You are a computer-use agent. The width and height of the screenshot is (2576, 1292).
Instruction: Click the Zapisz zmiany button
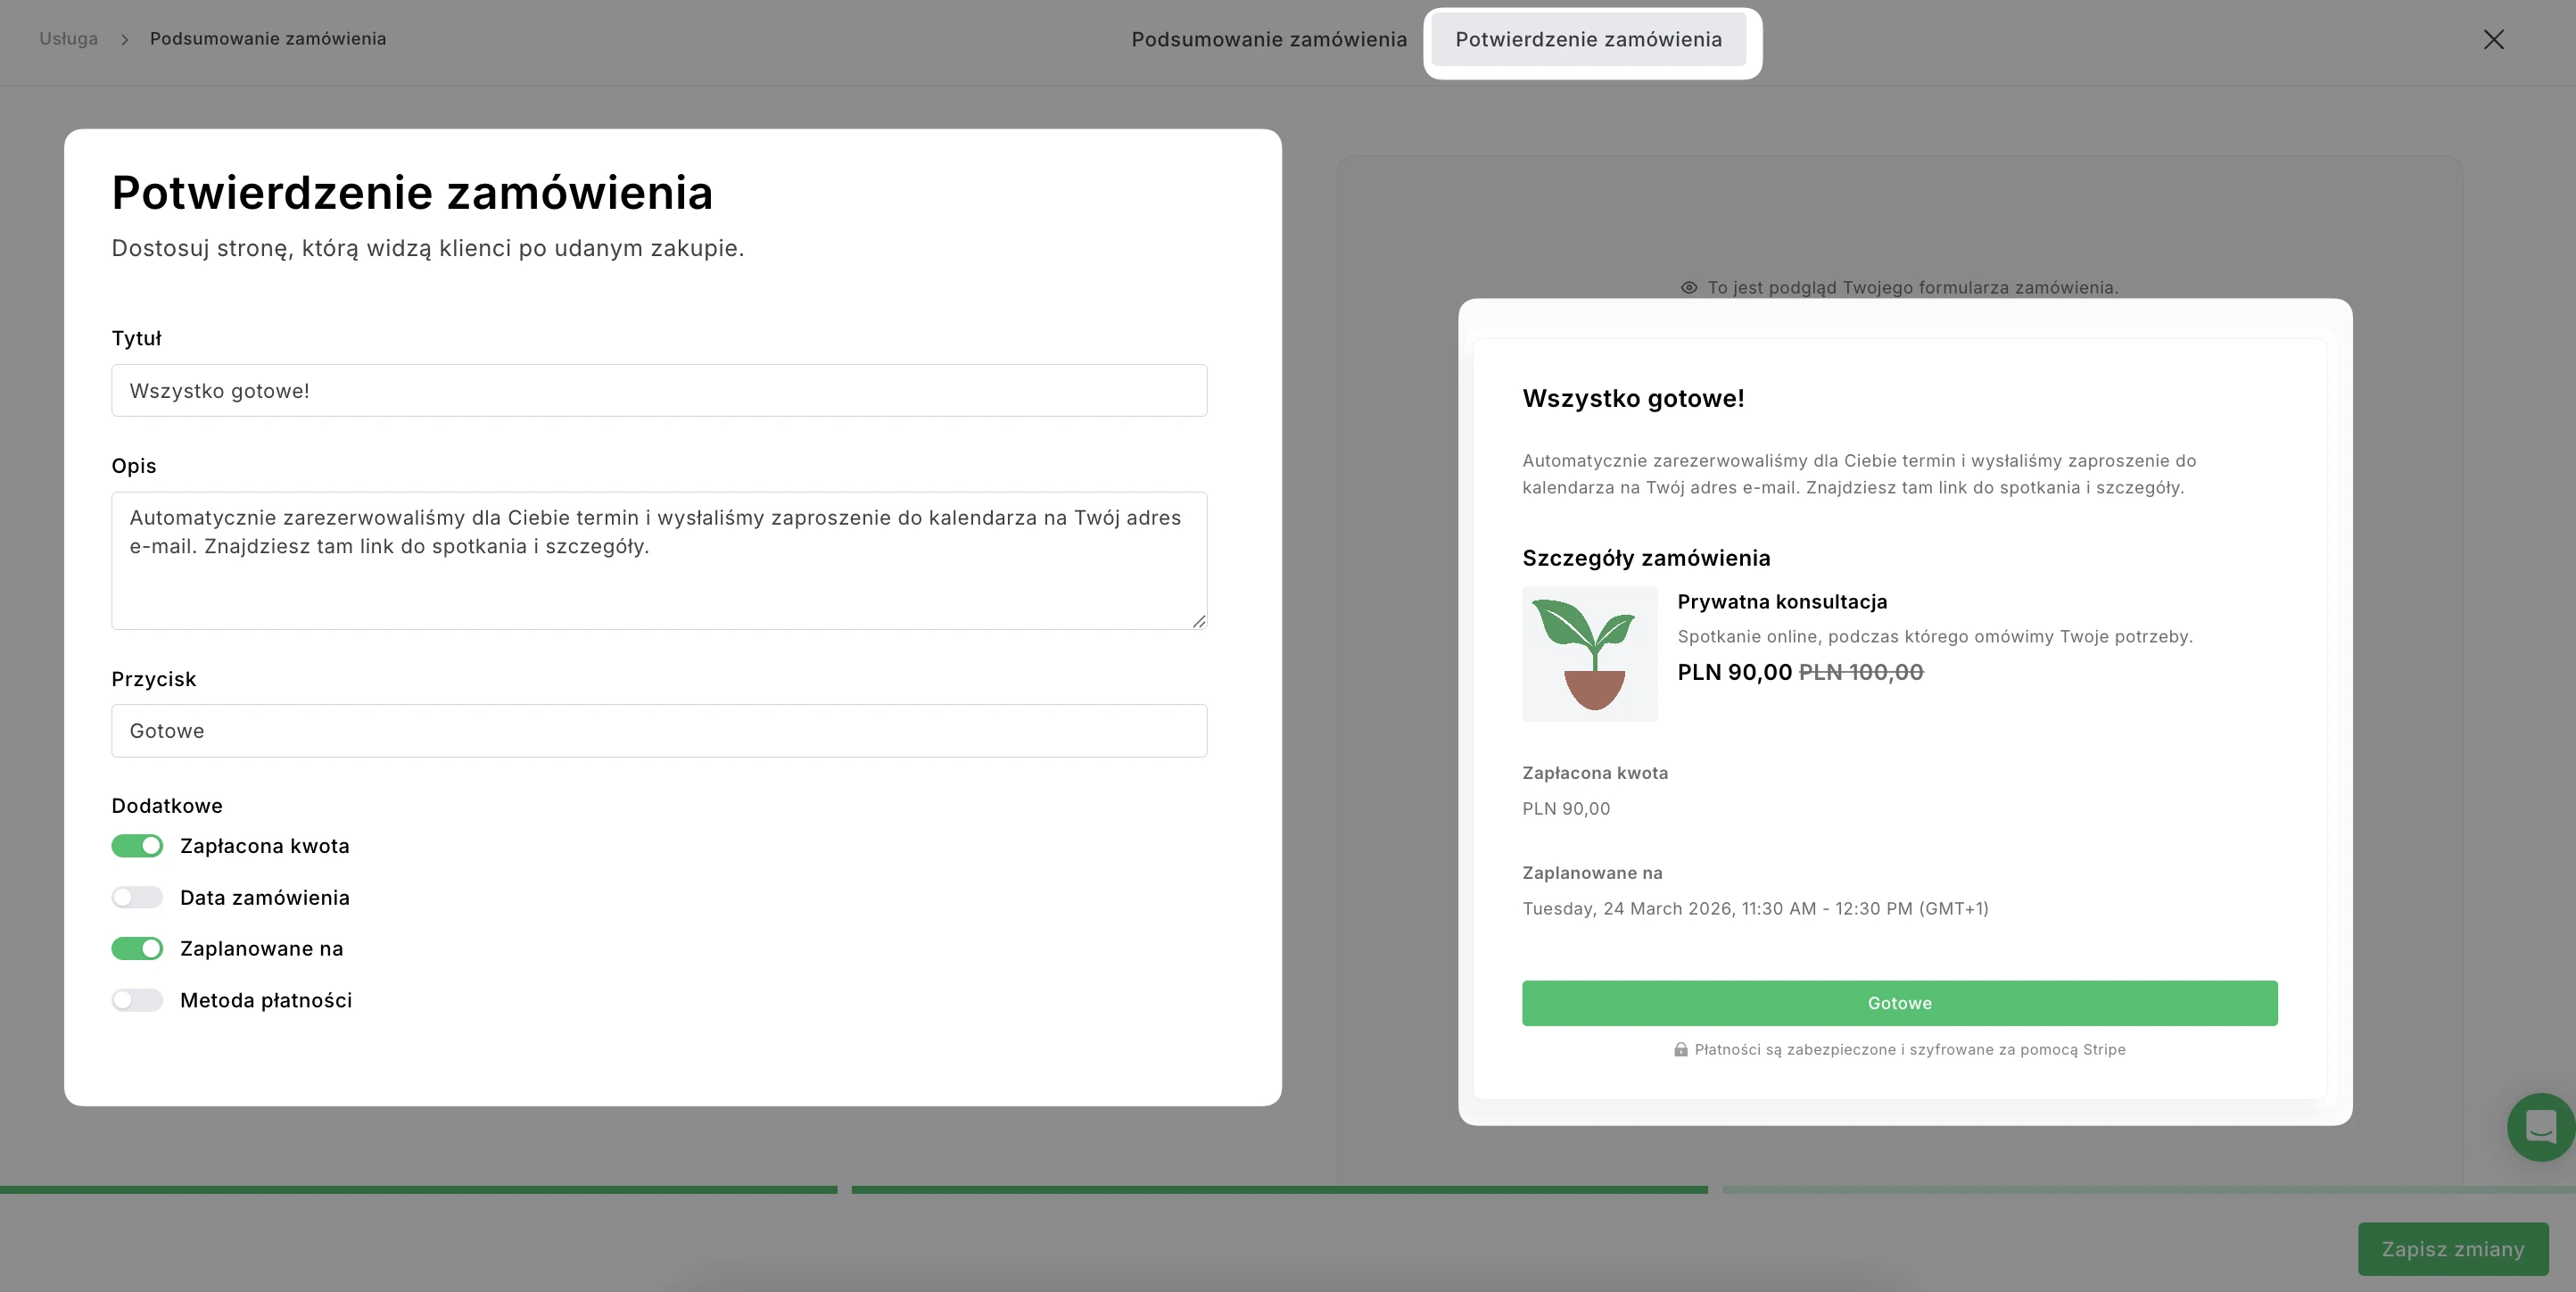point(2452,1249)
